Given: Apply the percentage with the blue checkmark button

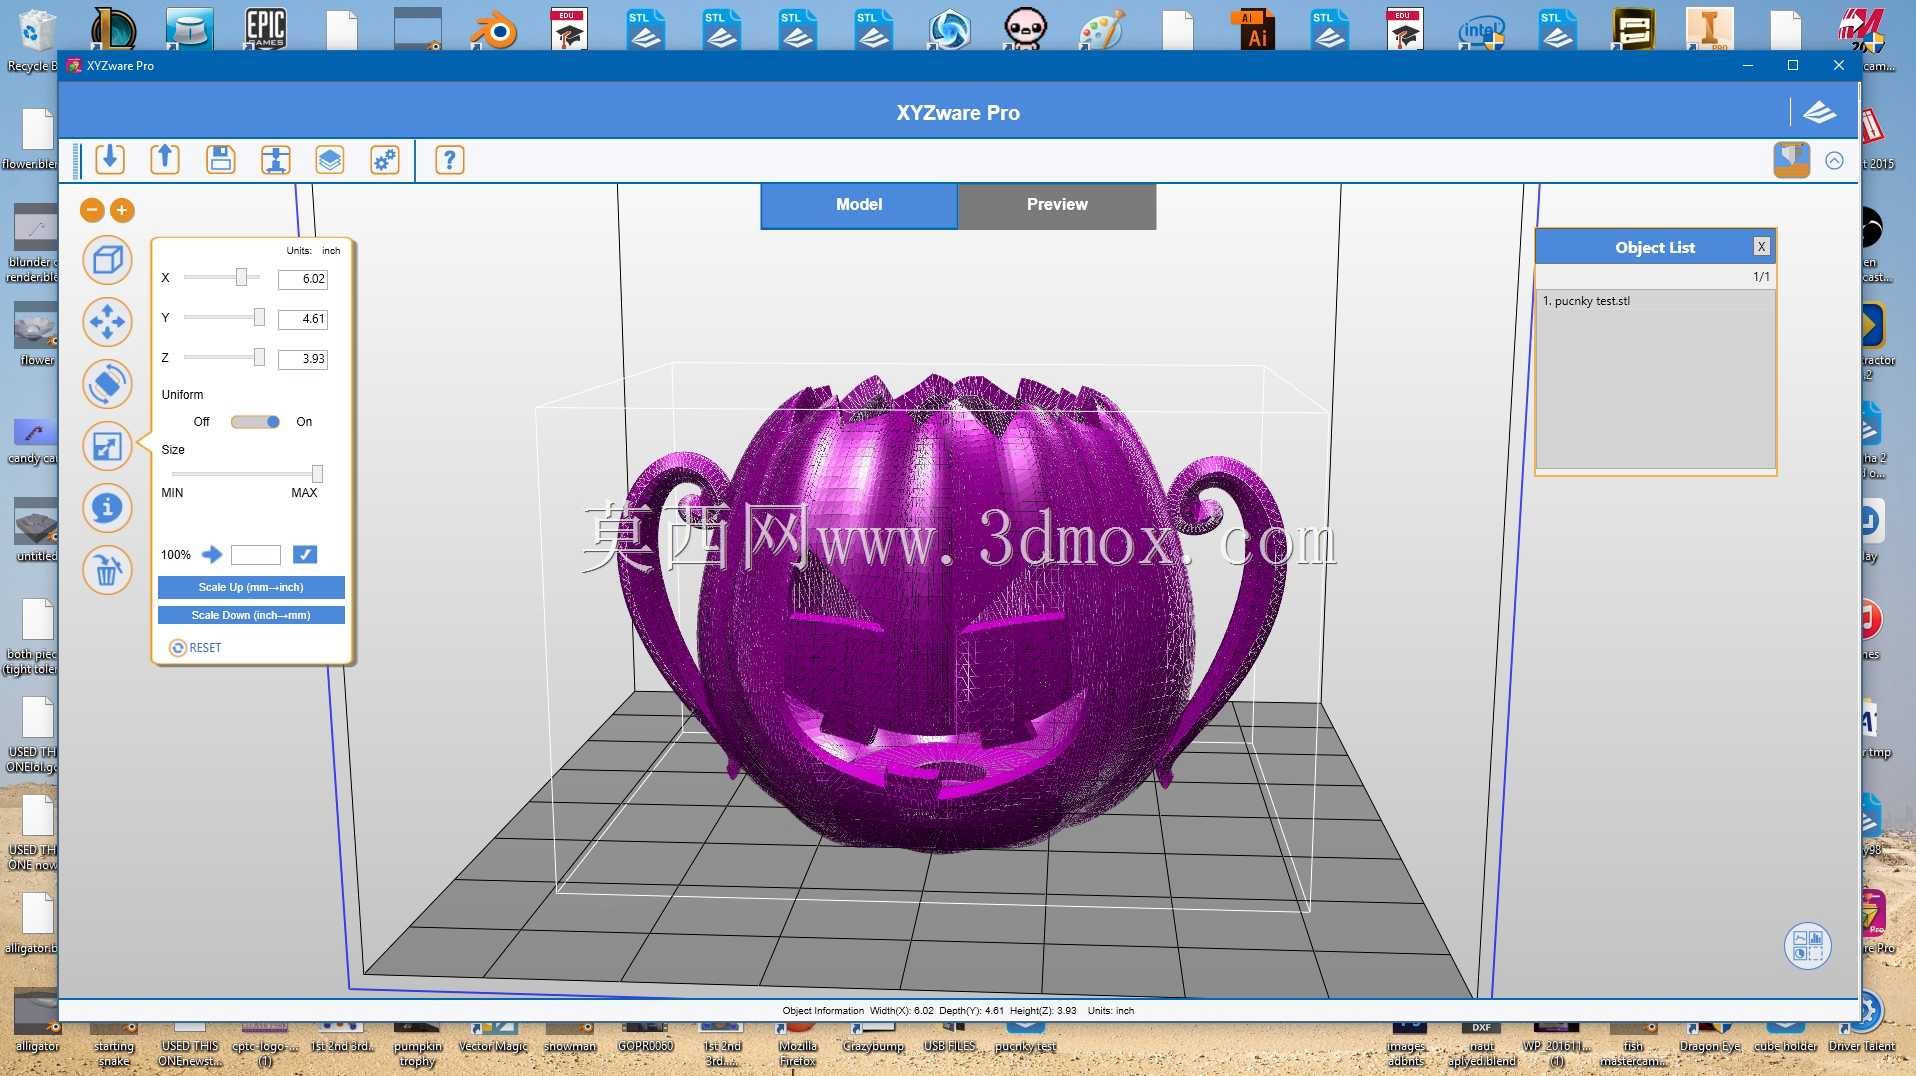Looking at the screenshot, I should coord(305,555).
